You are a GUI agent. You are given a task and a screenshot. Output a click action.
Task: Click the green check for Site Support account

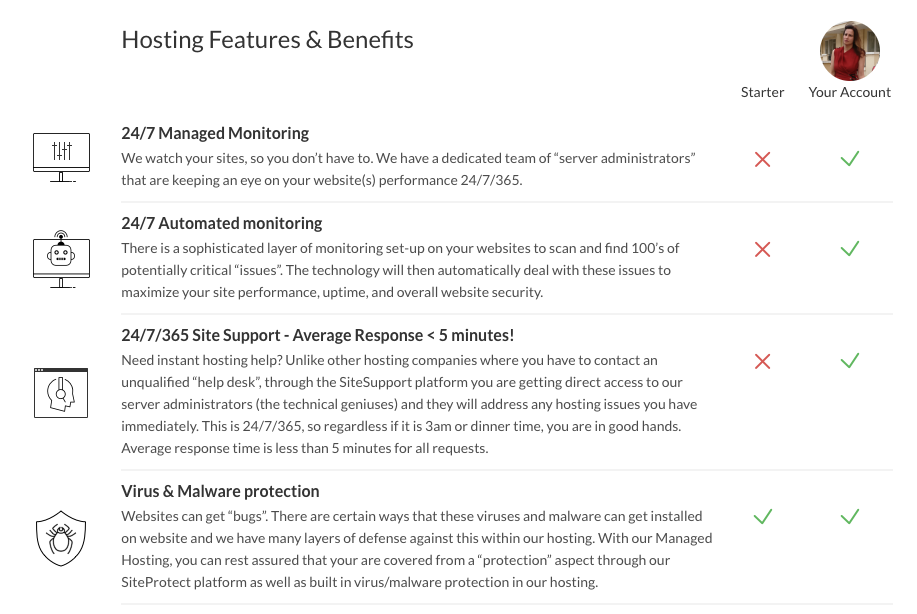click(x=850, y=360)
